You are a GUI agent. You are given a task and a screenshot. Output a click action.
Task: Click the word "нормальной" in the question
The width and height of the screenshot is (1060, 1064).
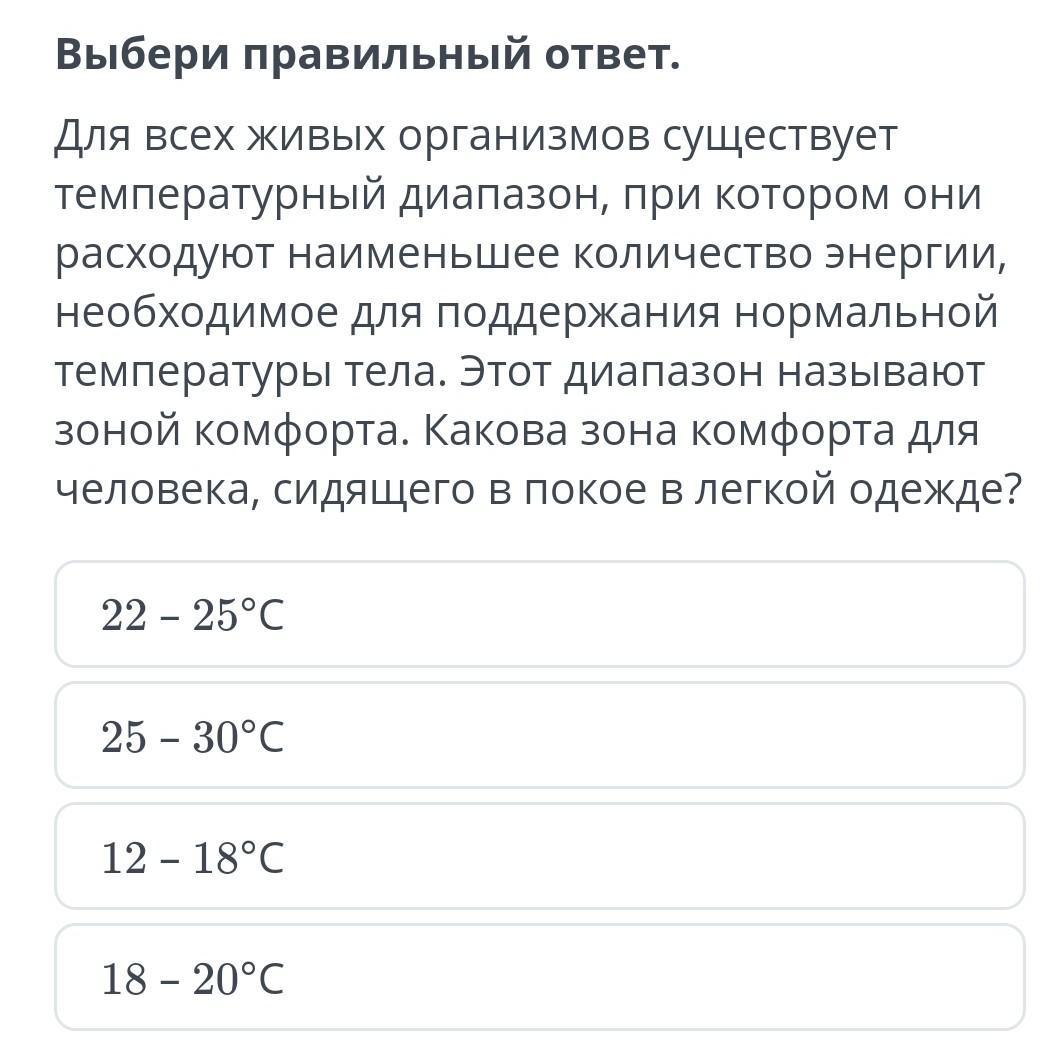click(867, 313)
